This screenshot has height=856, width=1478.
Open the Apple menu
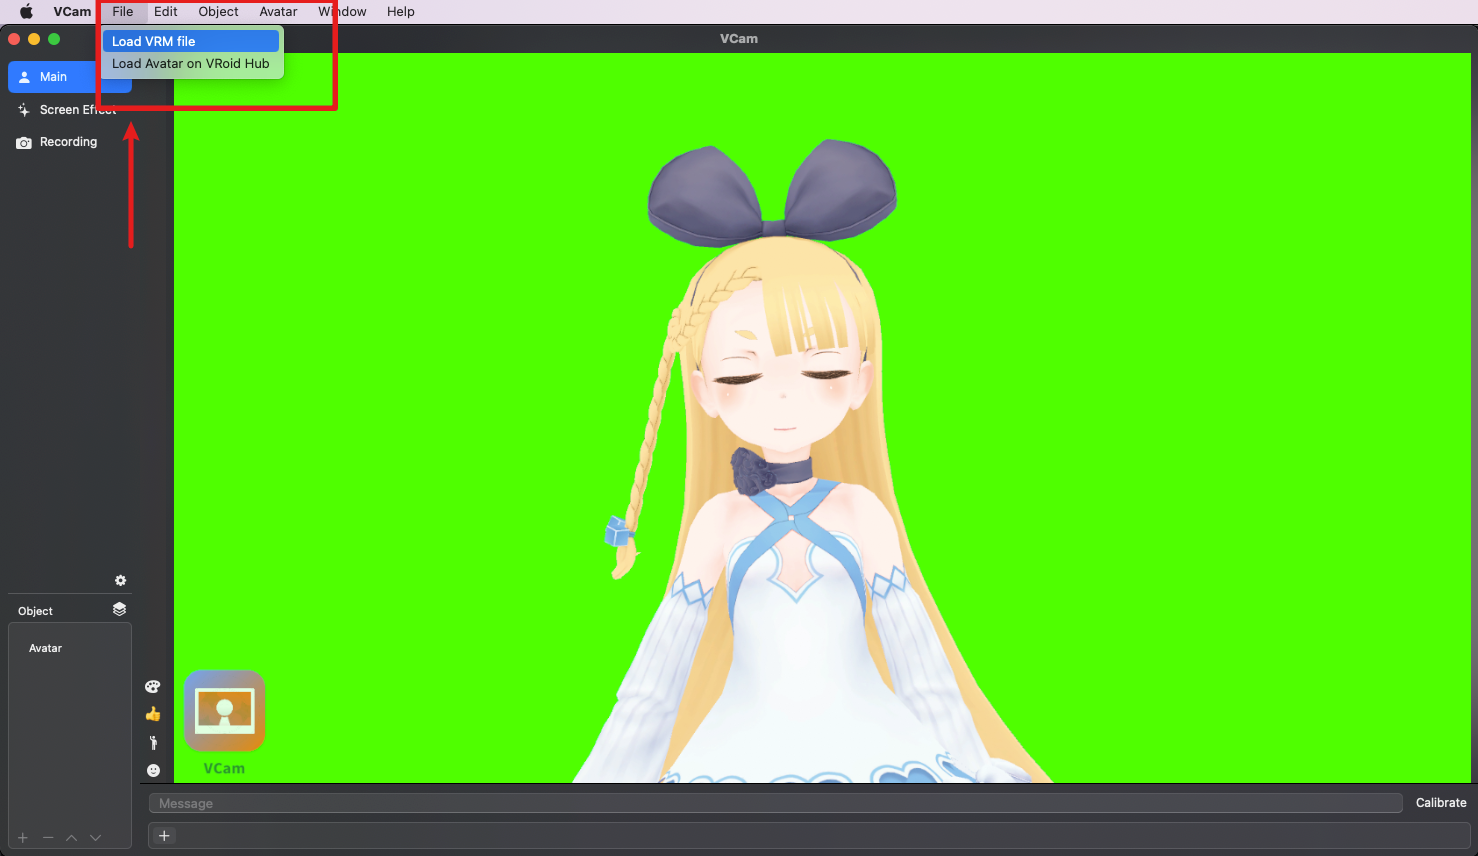point(27,12)
